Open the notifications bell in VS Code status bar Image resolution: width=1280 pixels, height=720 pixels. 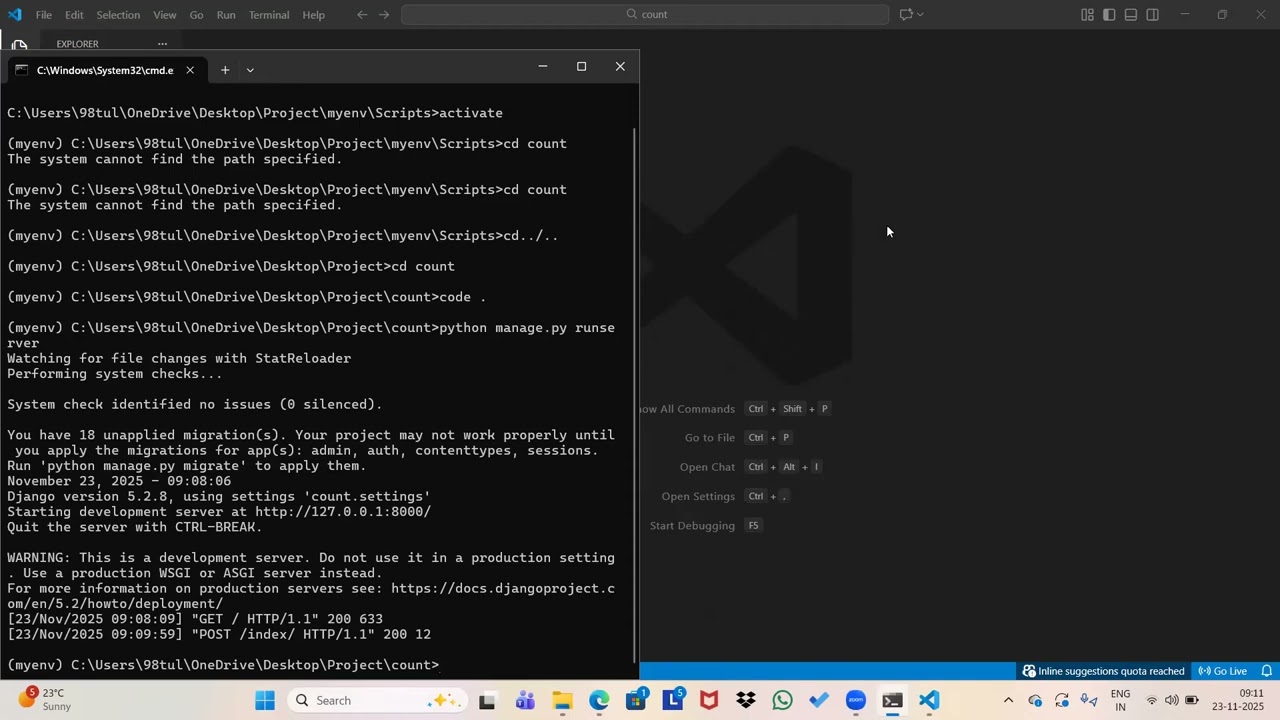[1266, 671]
